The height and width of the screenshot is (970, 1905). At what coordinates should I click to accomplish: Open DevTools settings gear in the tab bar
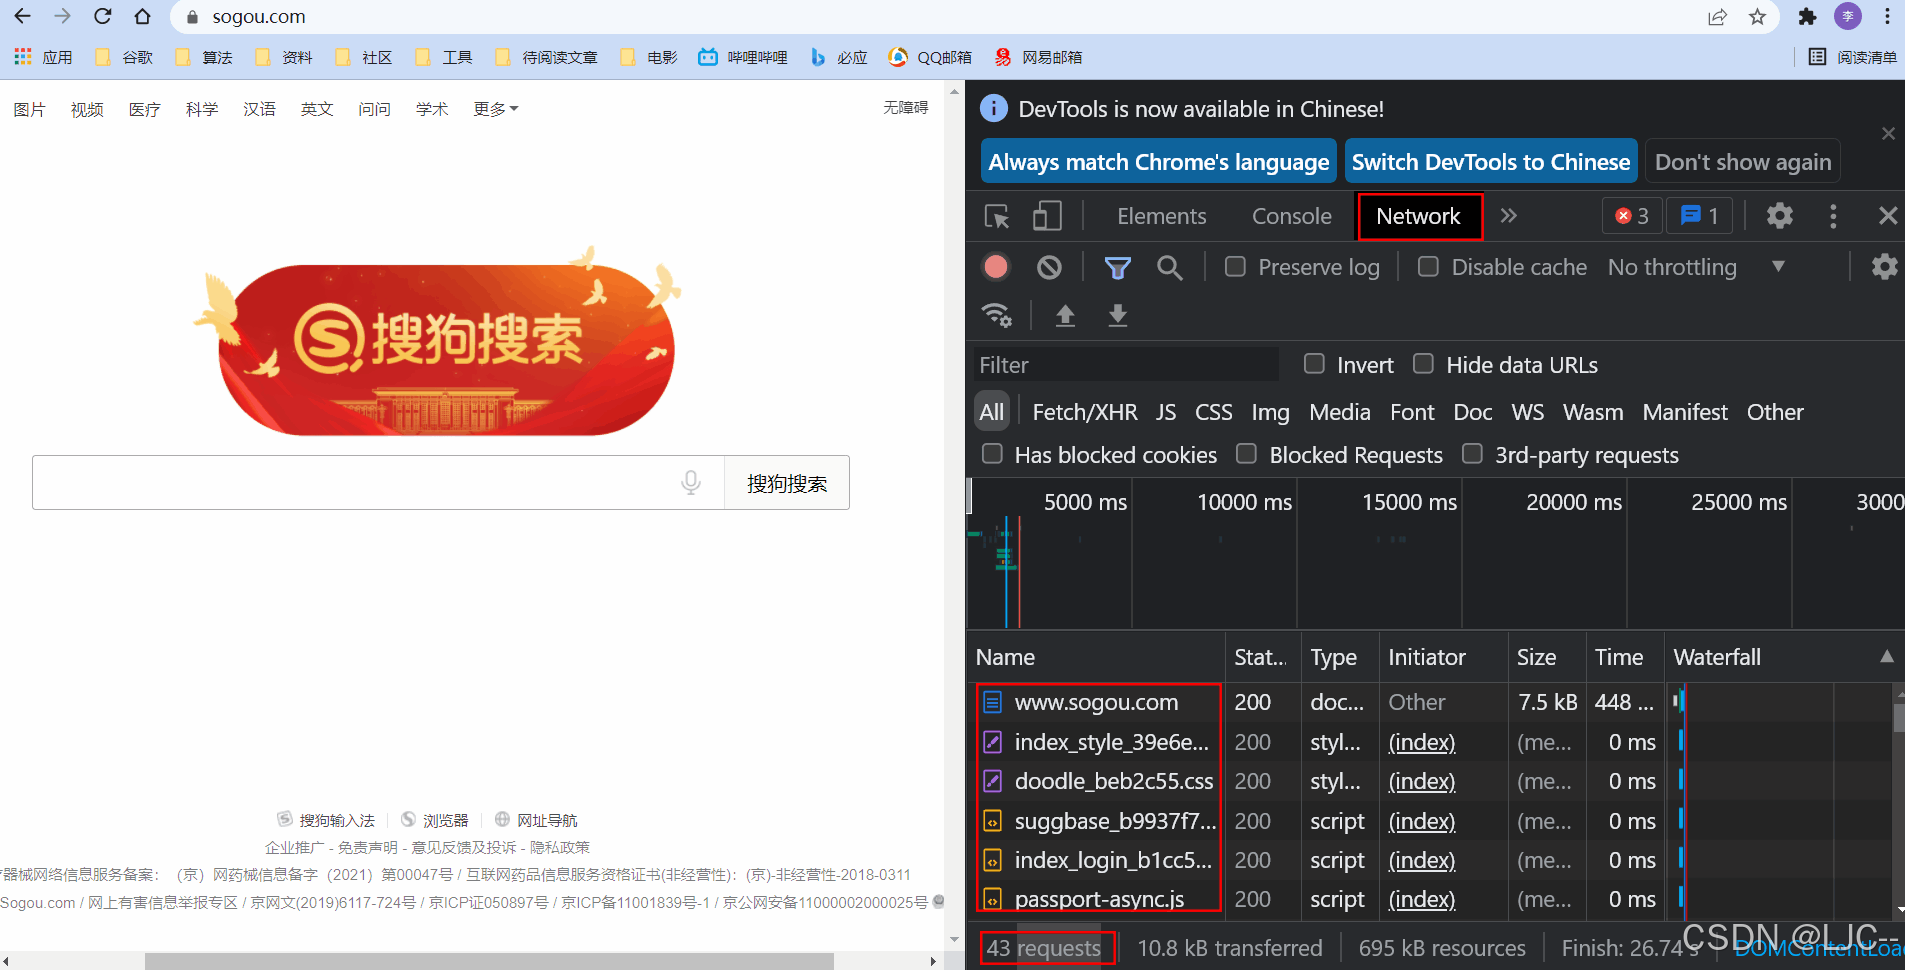click(x=1780, y=216)
